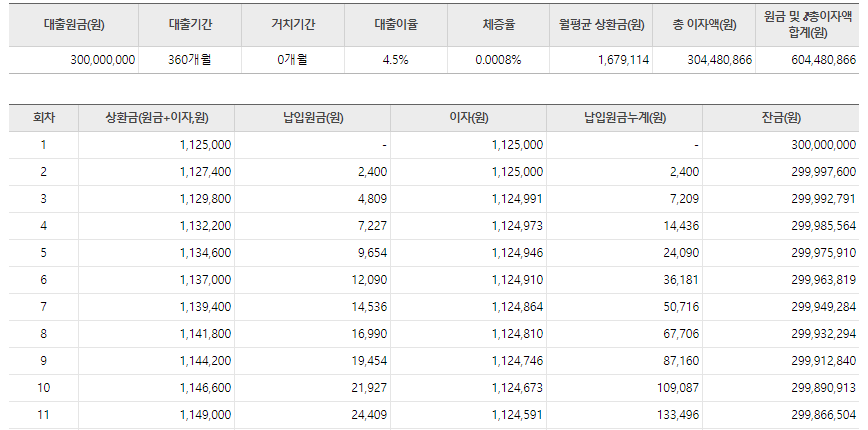Click the repayment amount 1,129,800
The height and width of the screenshot is (430, 868).
(x=205, y=199)
